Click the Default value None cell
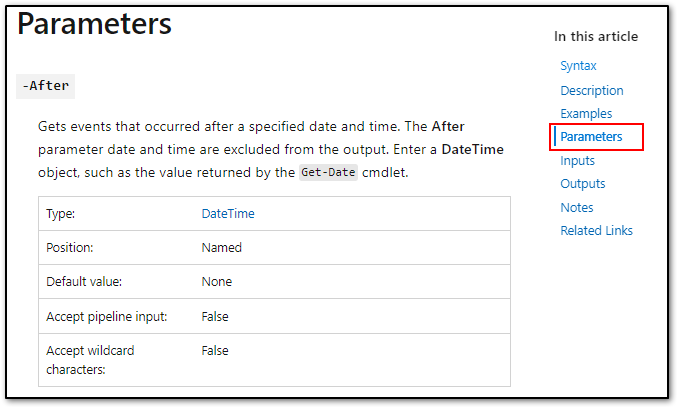678x408 pixels. (217, 282)
